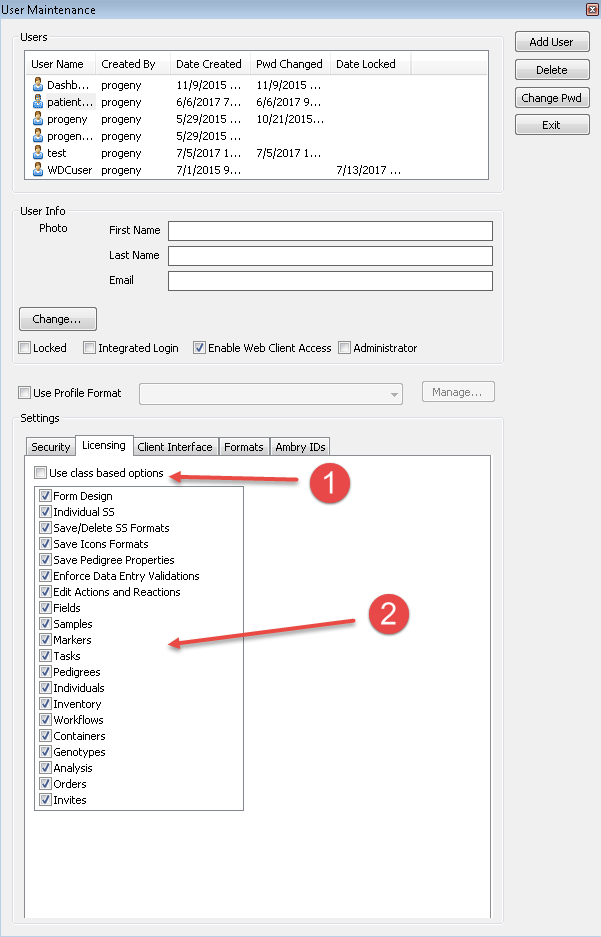
Task: Select the WDCuser user icon
Action: pyautogui.click(x=38, y=170)
